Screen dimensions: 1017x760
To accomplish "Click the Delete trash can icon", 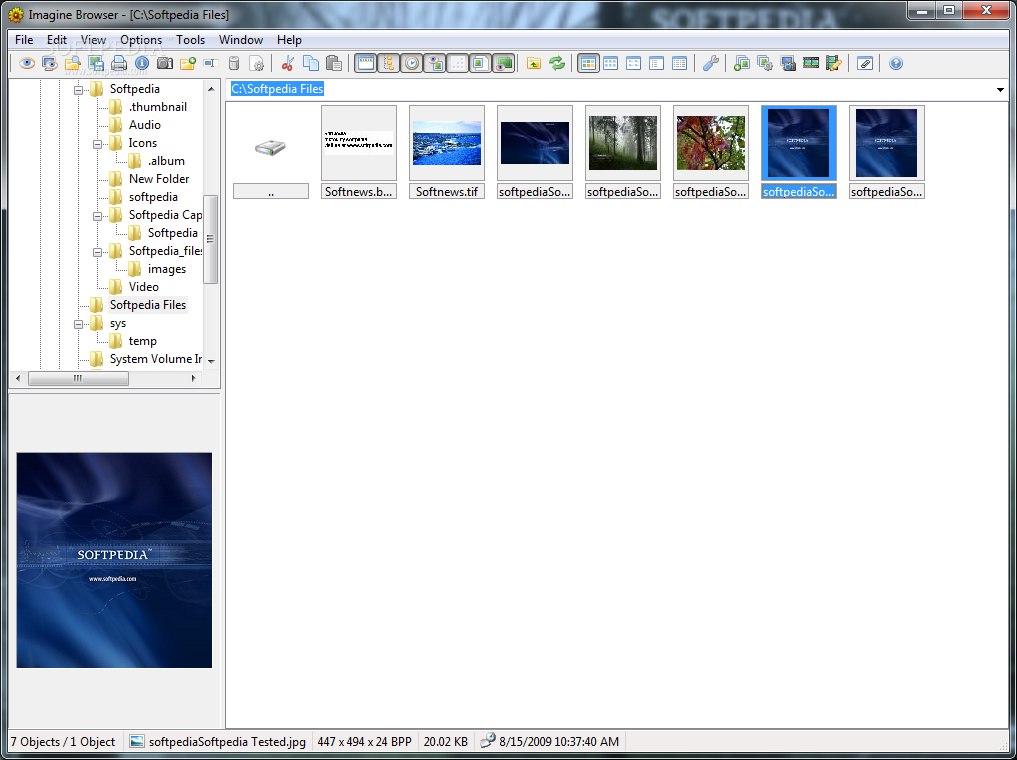I will point(234,64).
